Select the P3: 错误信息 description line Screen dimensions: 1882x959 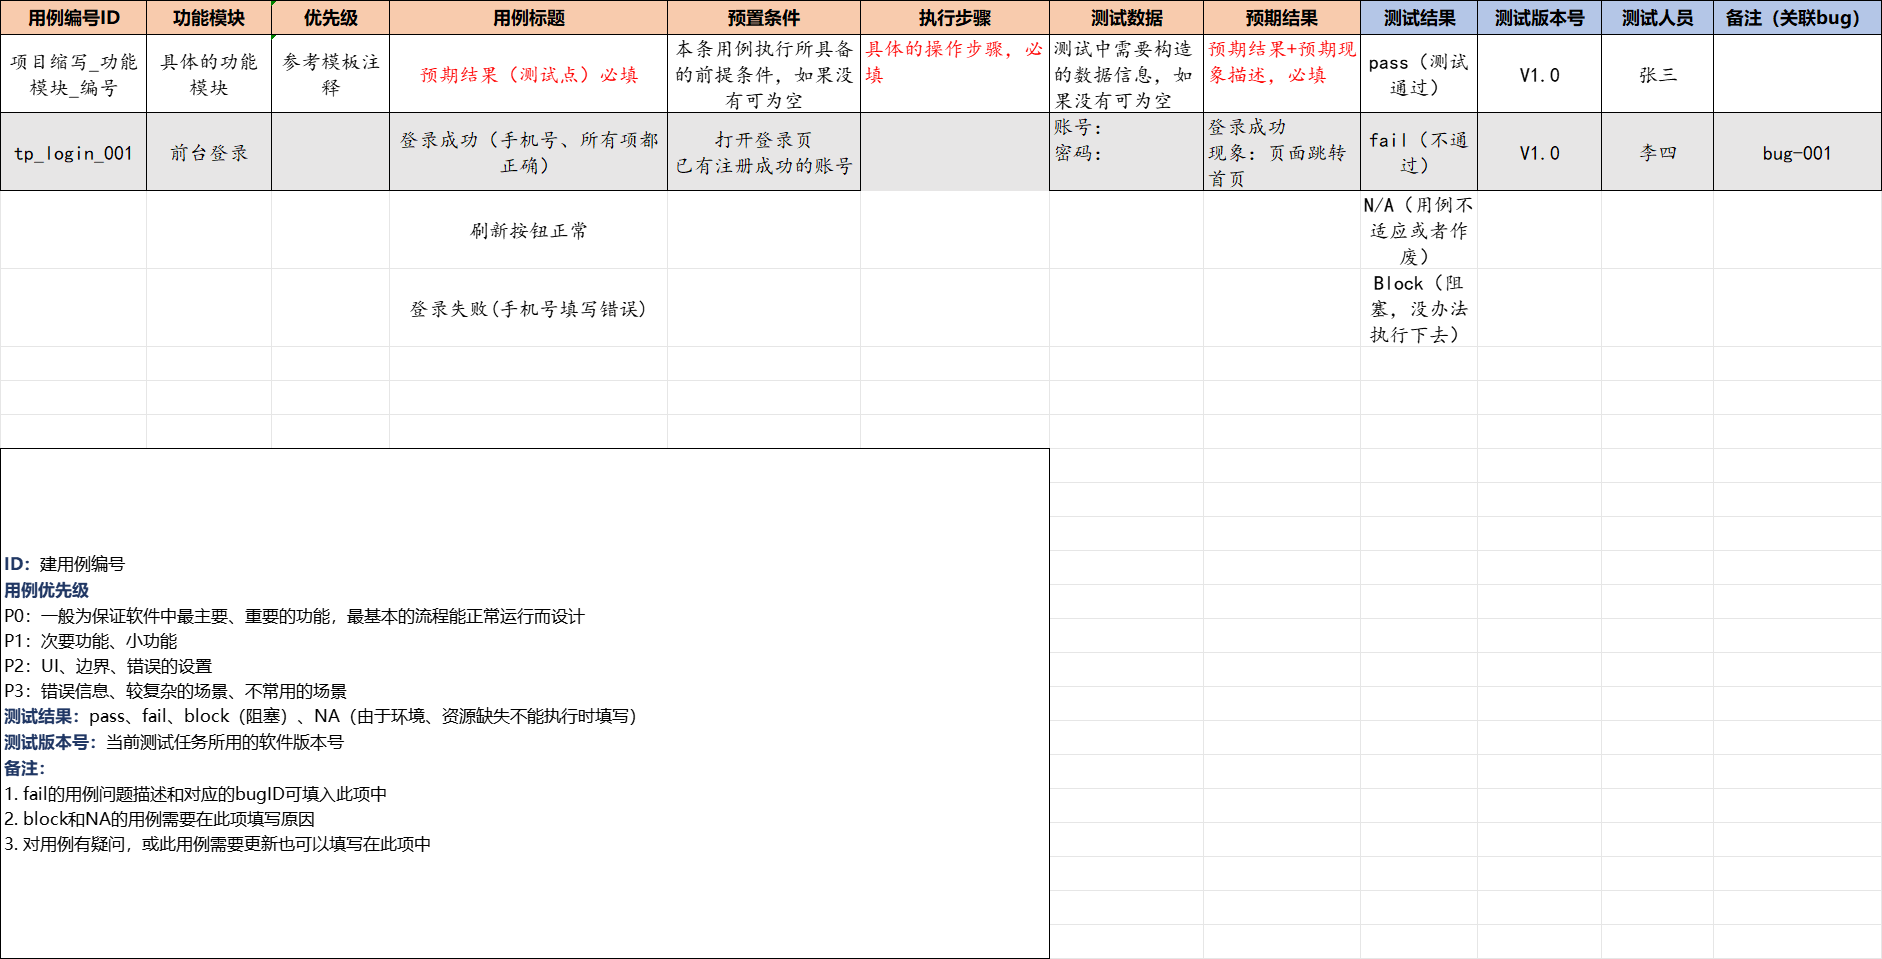pos(175,691)
